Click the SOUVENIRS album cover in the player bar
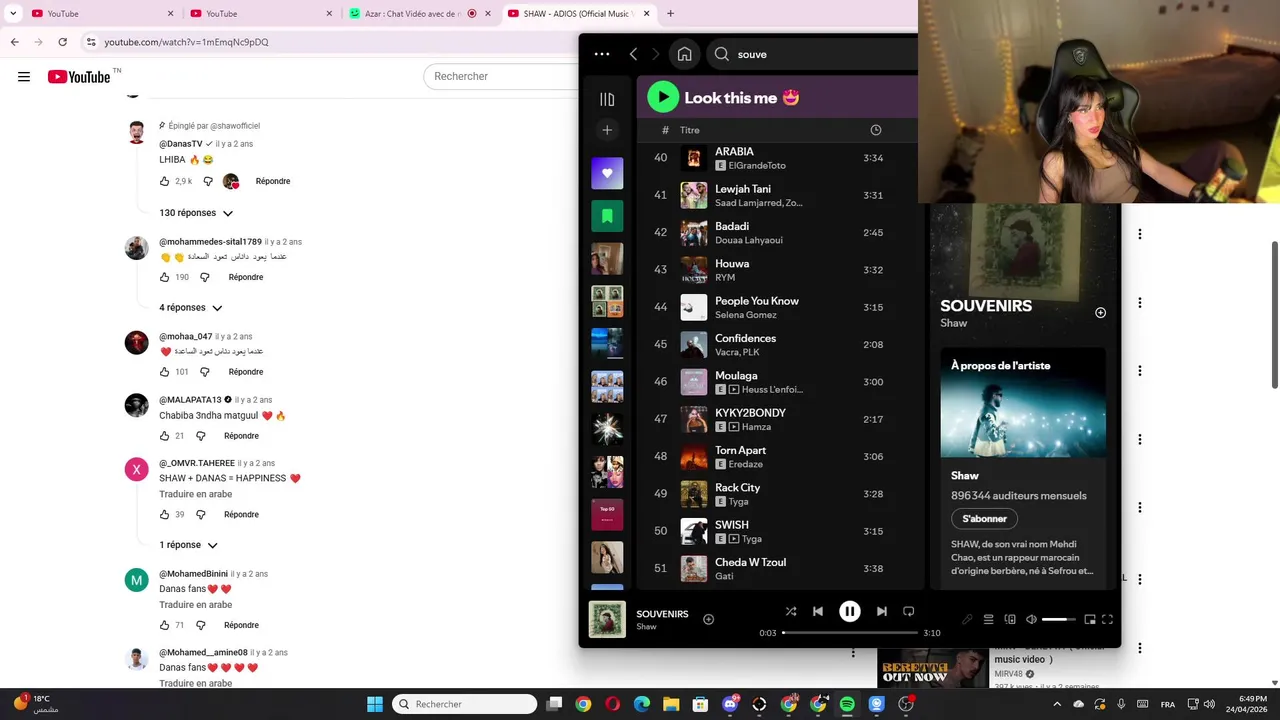 pyautogui.click(x=607, y=619)
